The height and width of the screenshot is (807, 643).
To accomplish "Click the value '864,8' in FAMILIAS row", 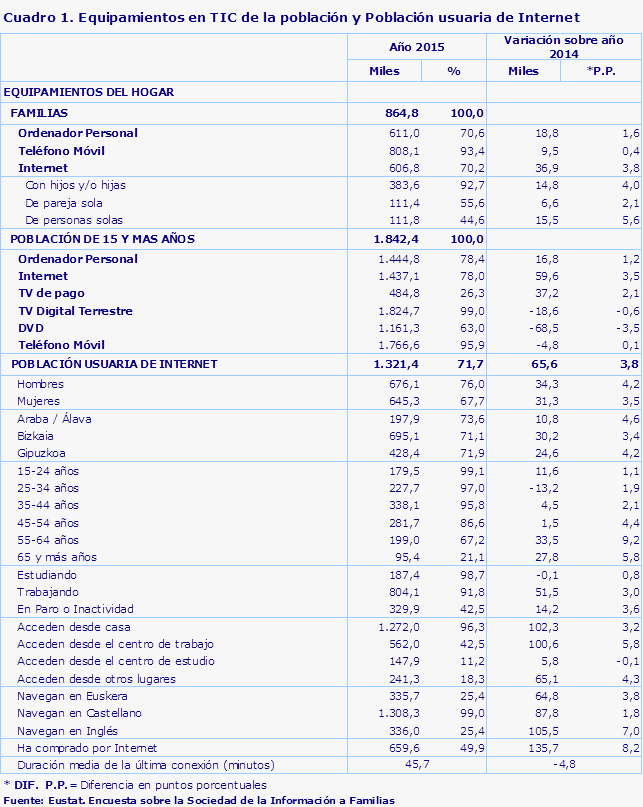I will pos(402,113).
